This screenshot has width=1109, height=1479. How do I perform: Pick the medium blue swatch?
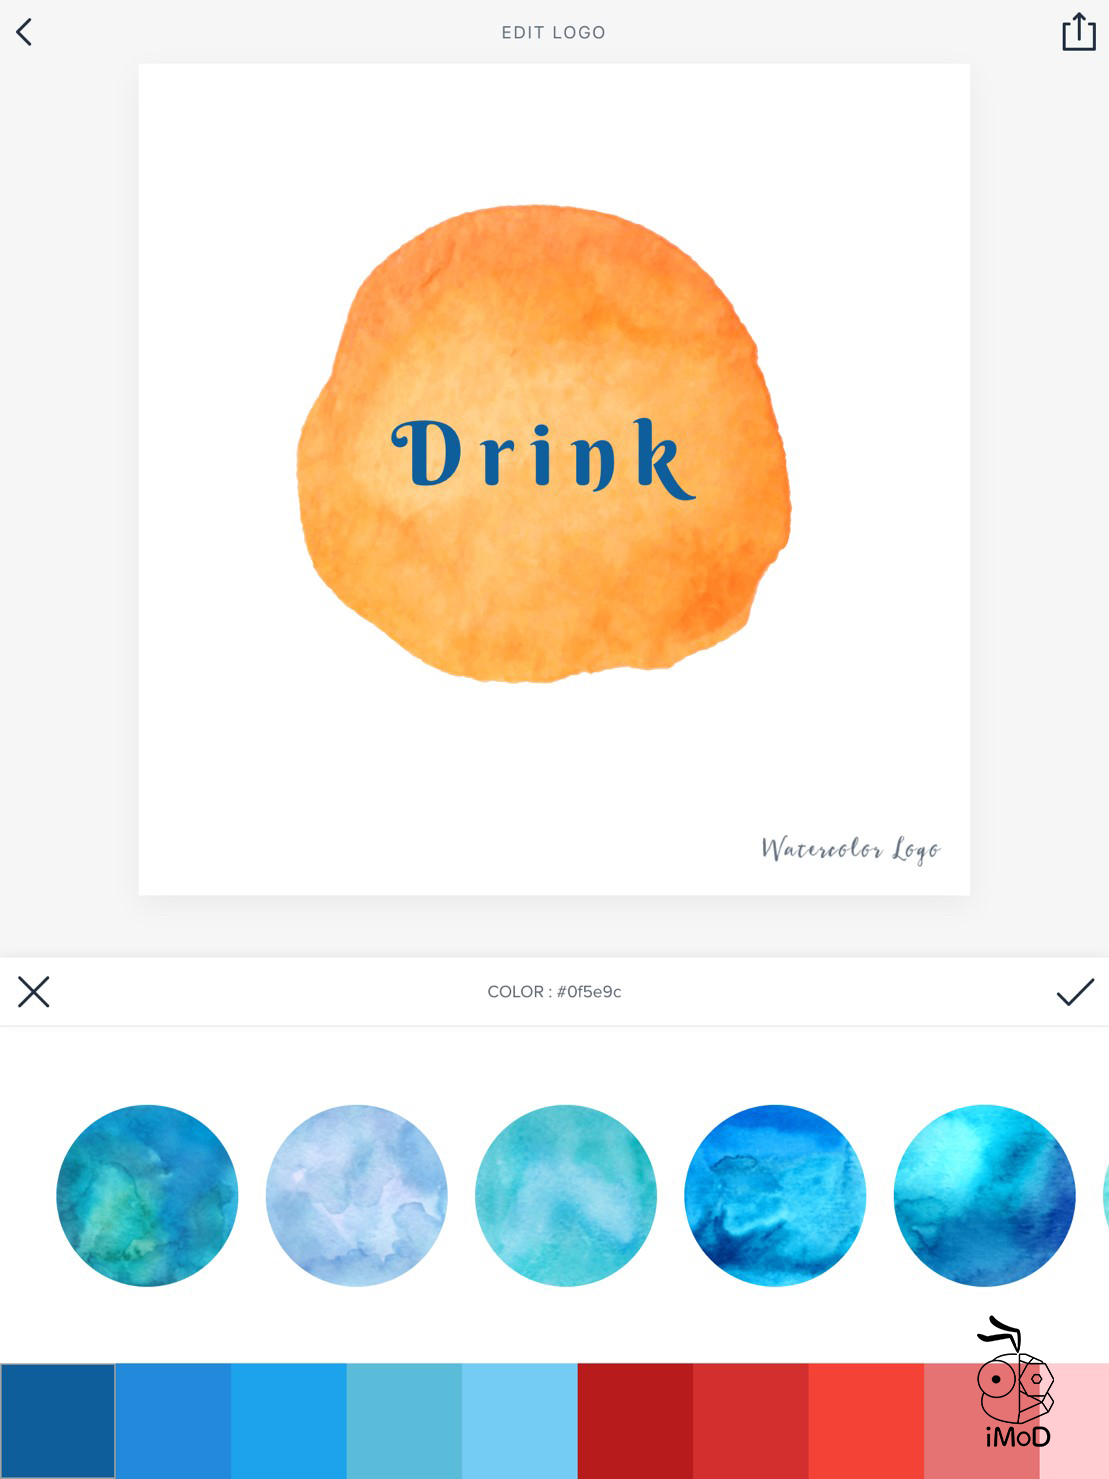pyautogui.click(x=173, y=1420)
